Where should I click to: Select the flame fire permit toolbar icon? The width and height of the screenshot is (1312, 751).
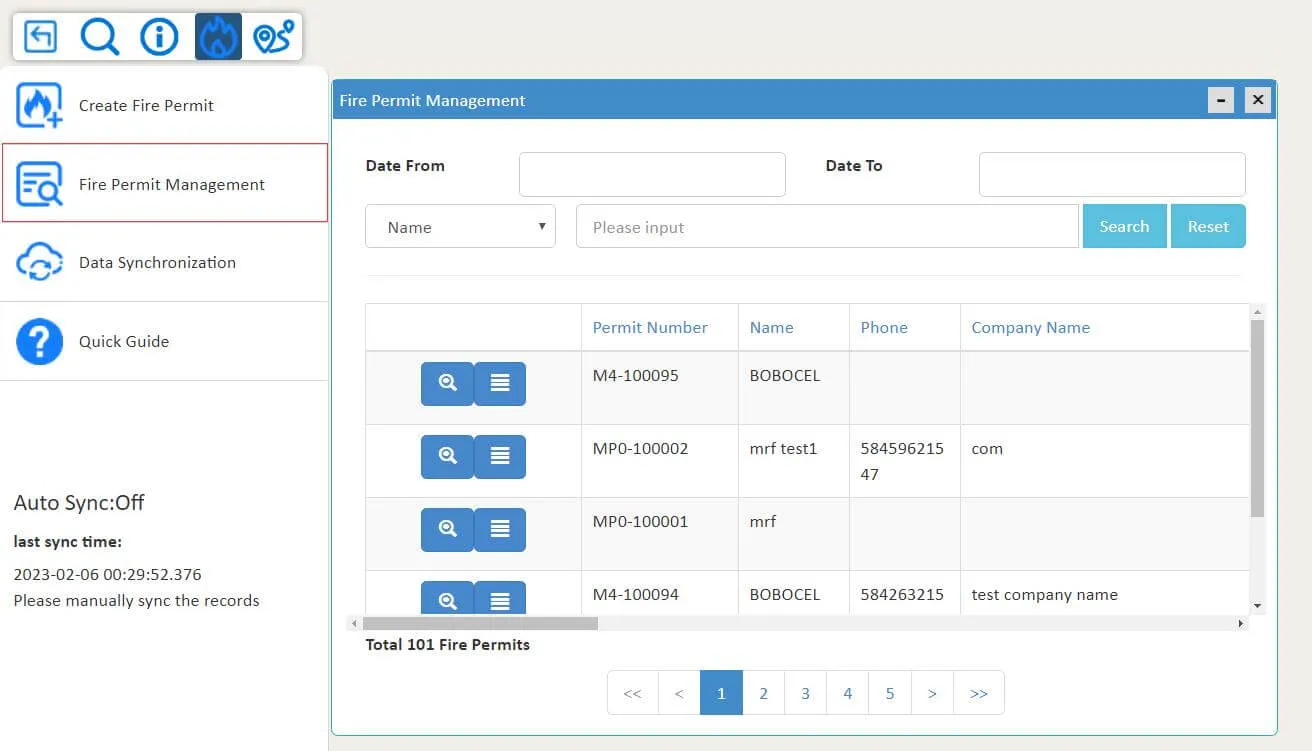[218, 37]
